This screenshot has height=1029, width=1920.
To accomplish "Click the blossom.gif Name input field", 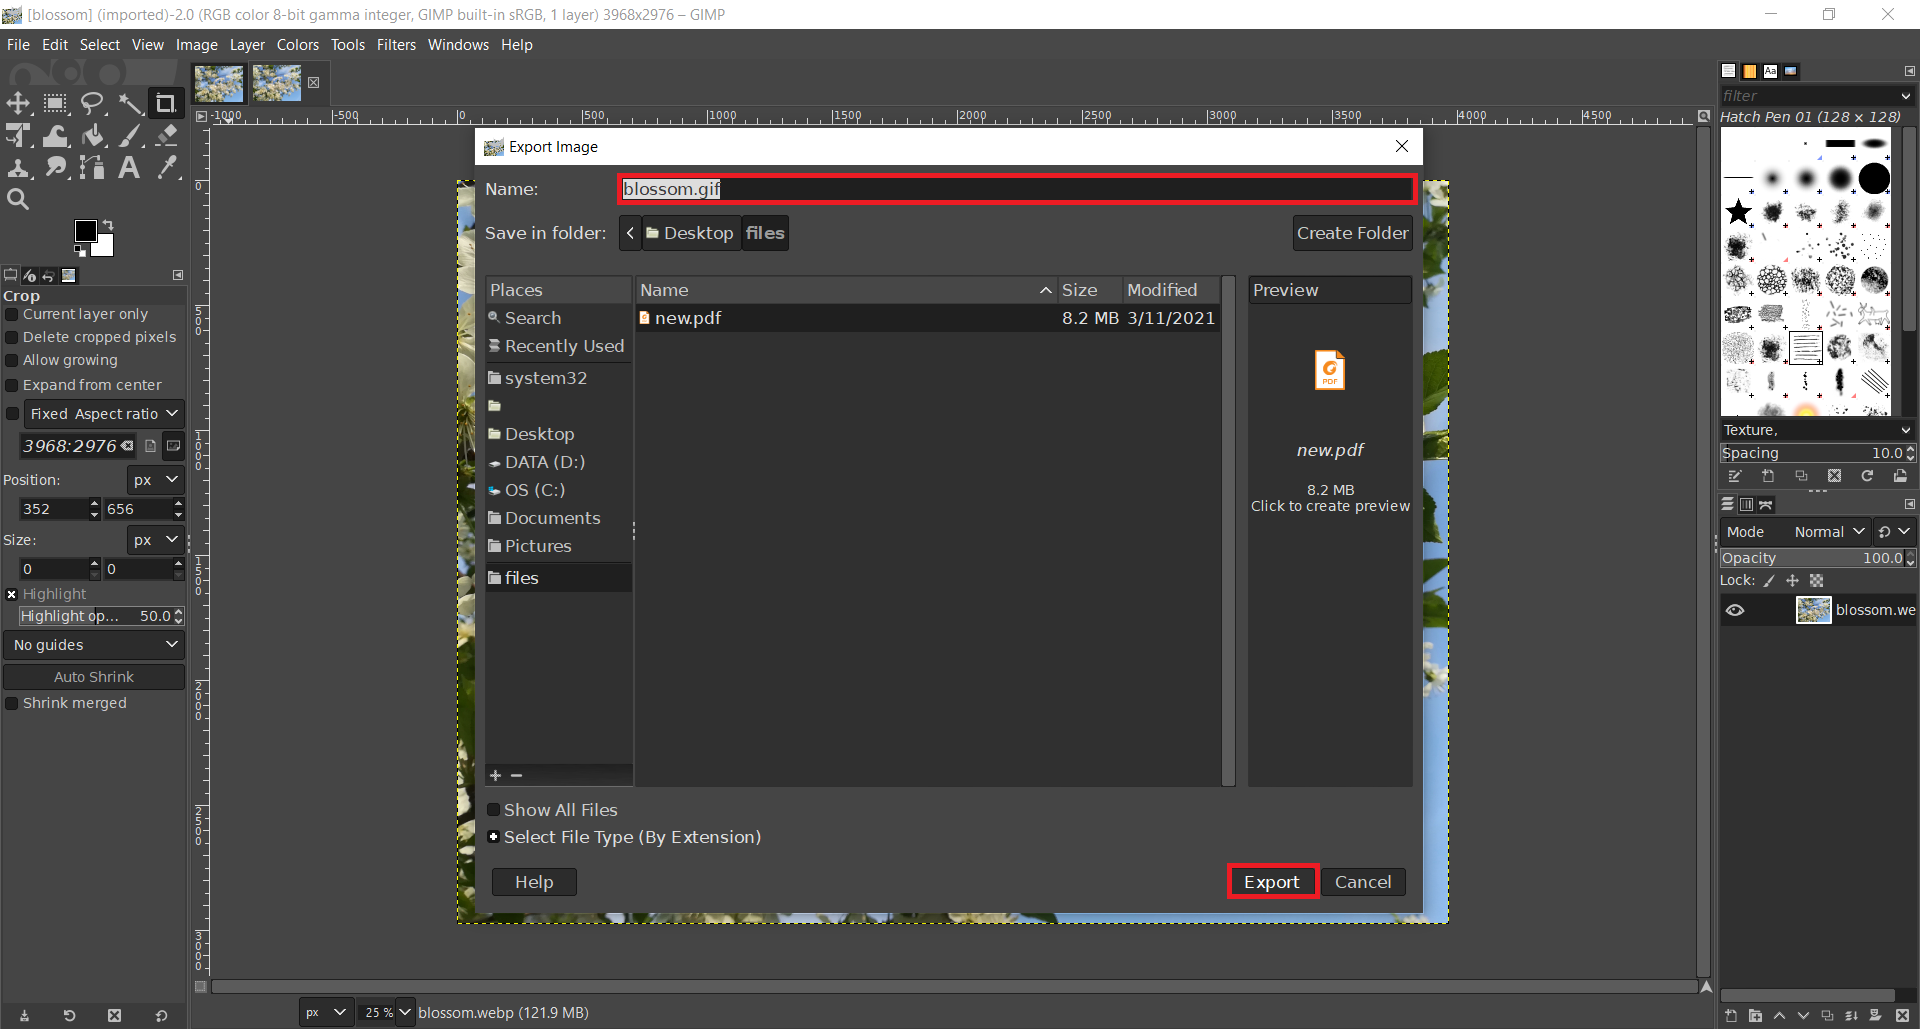I will pyautogui.click(x=1015, y=189).
